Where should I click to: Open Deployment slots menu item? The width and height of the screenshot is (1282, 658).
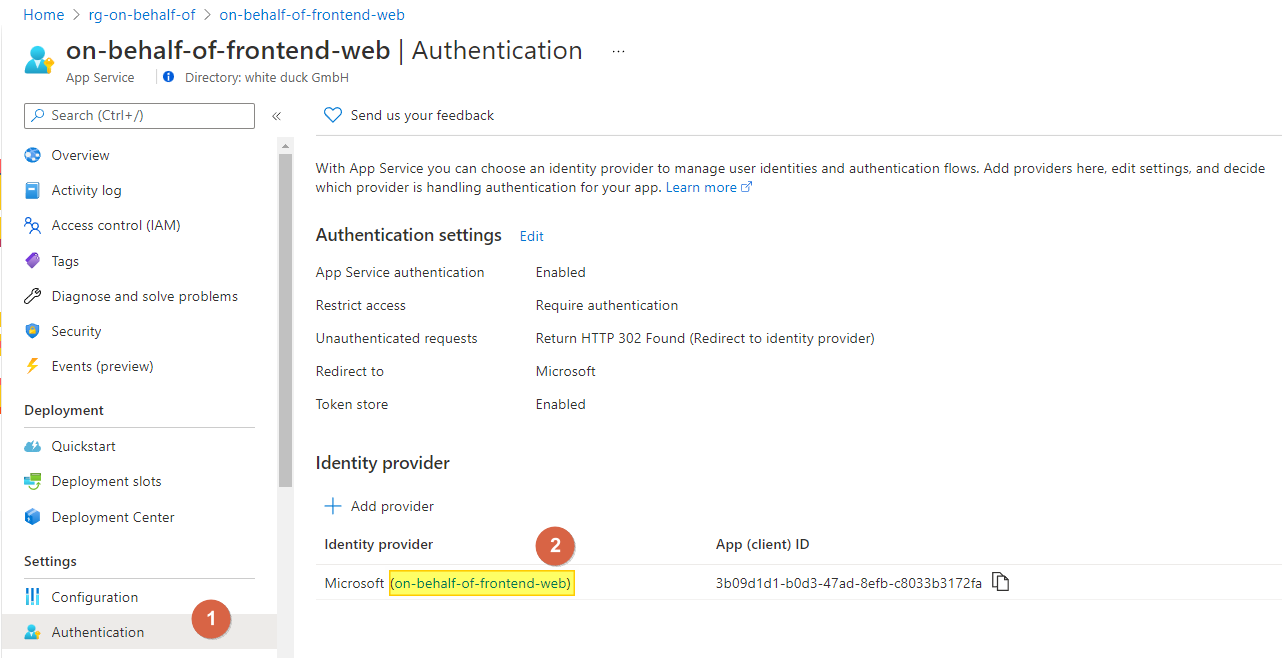pos(106,481)
